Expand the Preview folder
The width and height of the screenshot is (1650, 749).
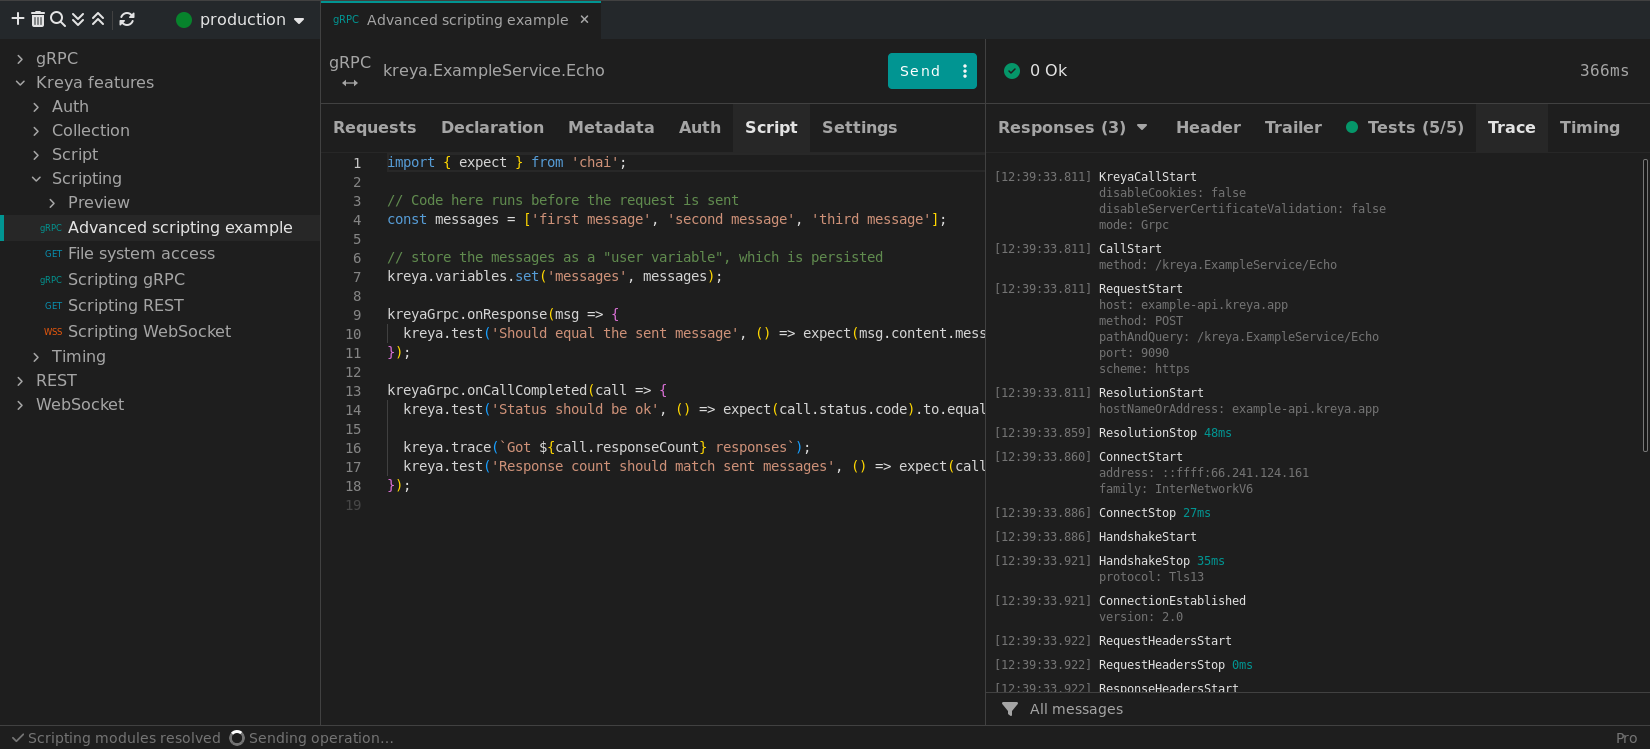pyautogui.click(x=52, y=203)
